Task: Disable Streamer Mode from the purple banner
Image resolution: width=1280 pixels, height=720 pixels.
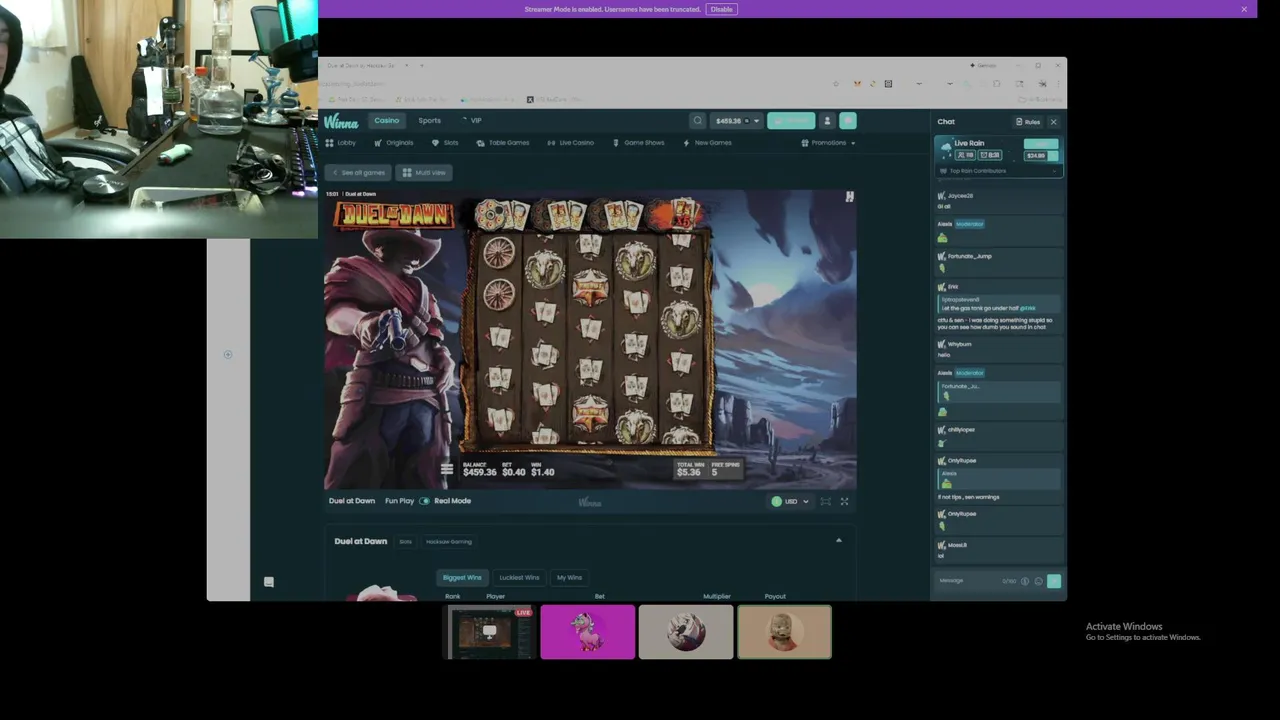Action: (x=721, y=9)
